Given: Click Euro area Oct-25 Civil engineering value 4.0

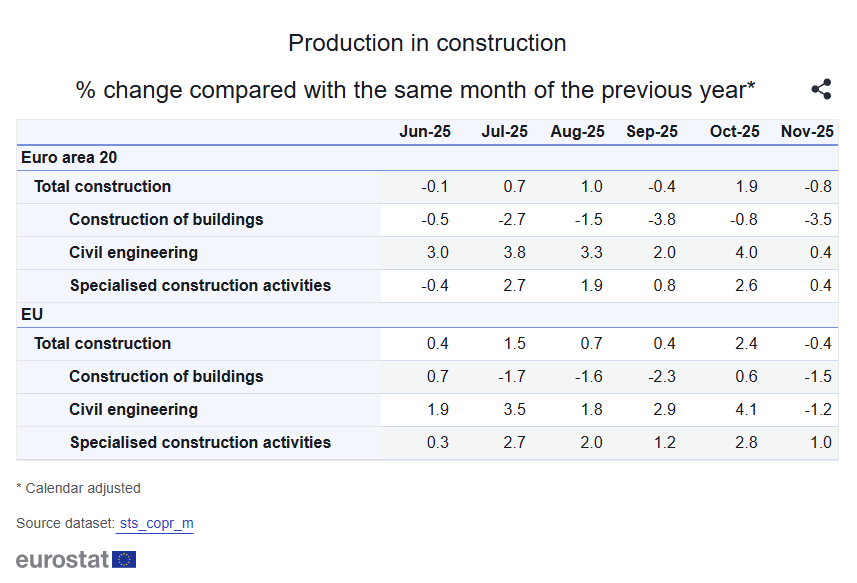Looking at the screenshot, I should click(x=746, y=253).
